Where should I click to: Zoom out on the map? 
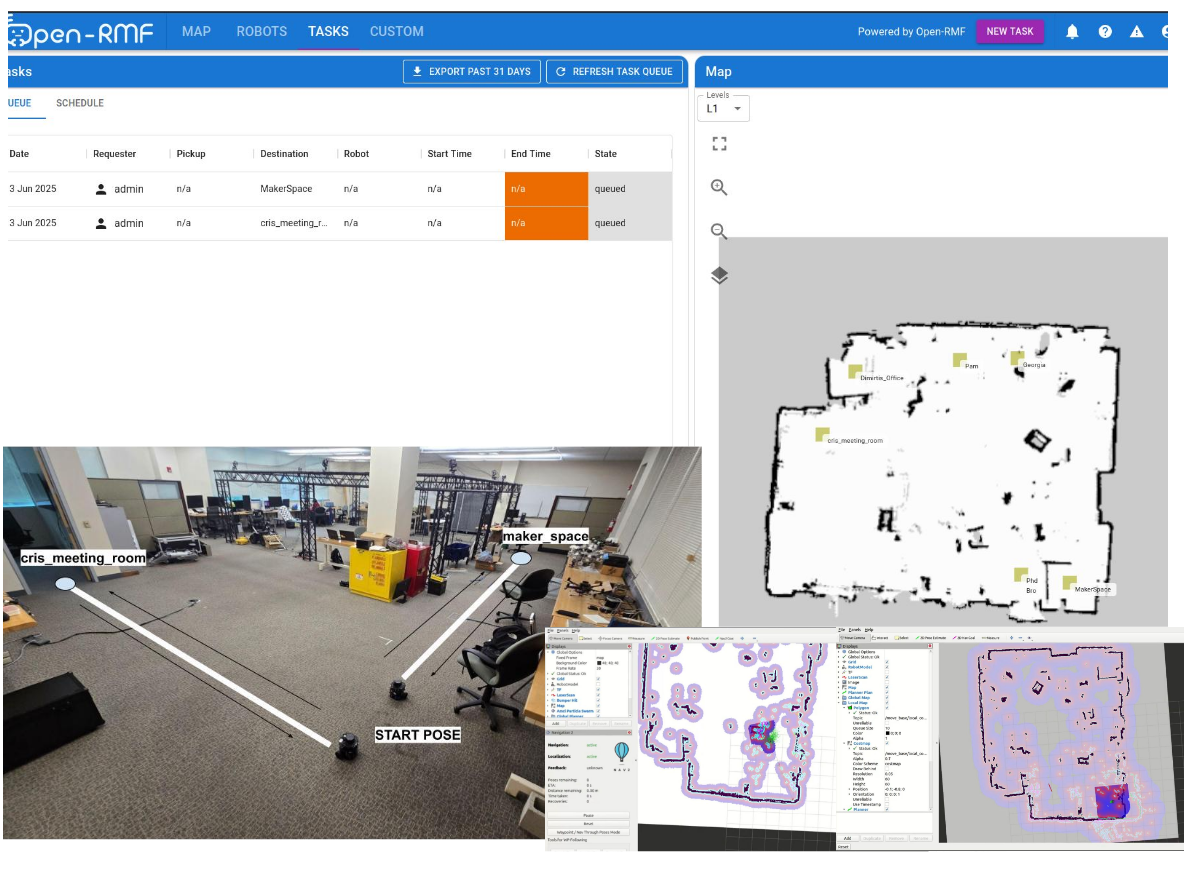[x=719, y=232]
